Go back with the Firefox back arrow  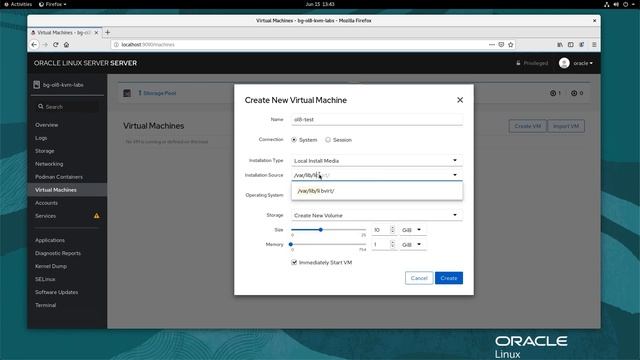pyautogui.click(x=34, y=44)
